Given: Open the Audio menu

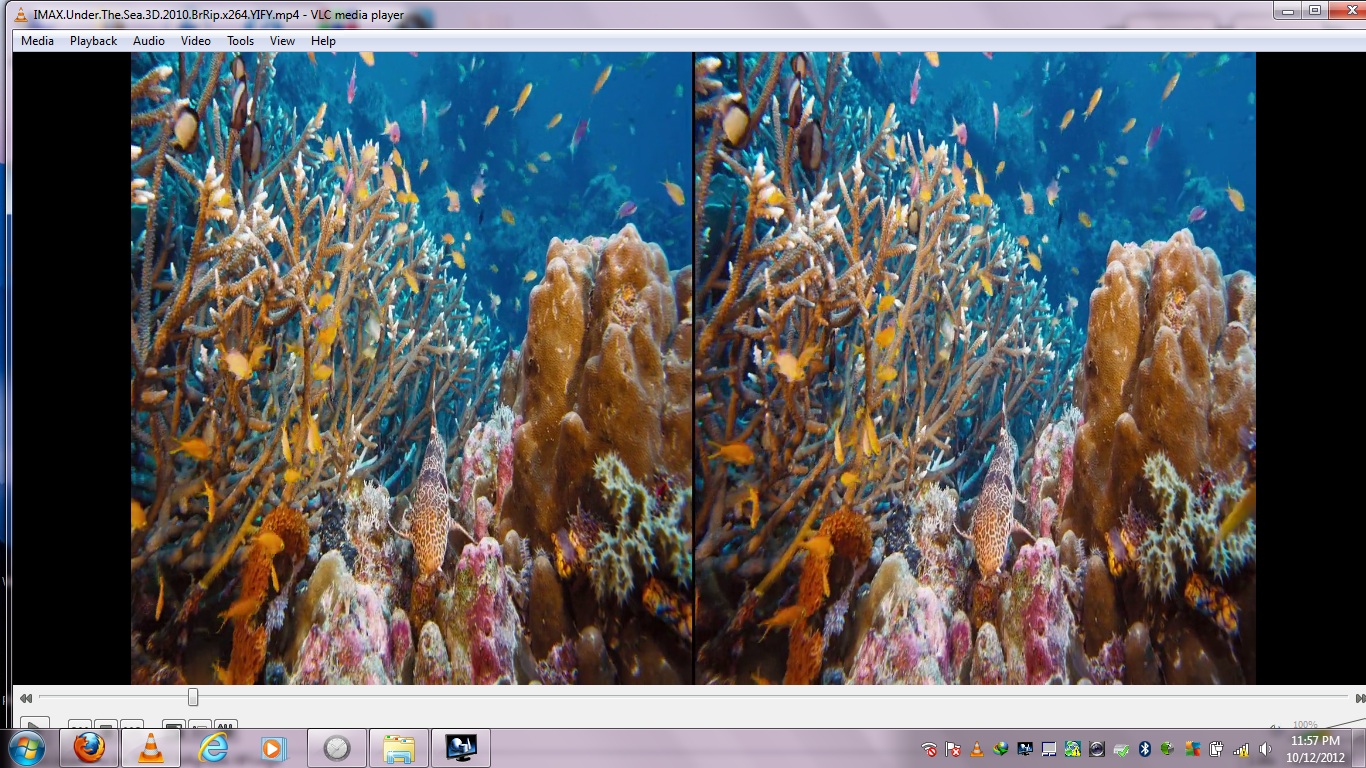Looking at the screenshot, I should 149,41.
